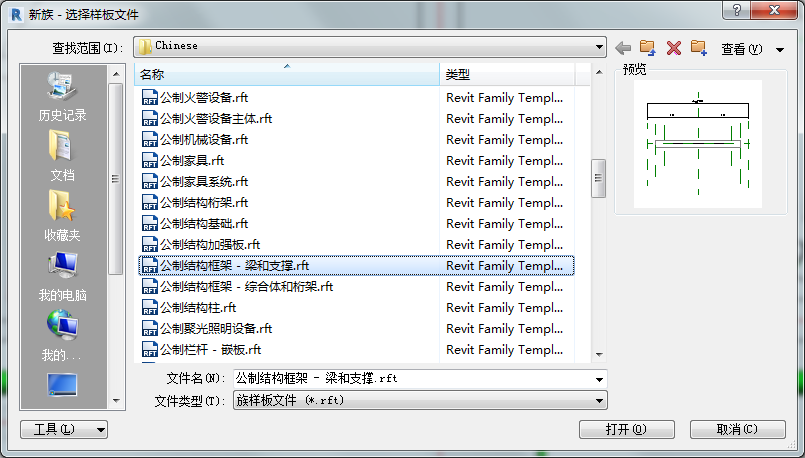The width and height of the screenshot is (805, 458).
Task: Click the template preview thumbnail
Action: [698, 144]
